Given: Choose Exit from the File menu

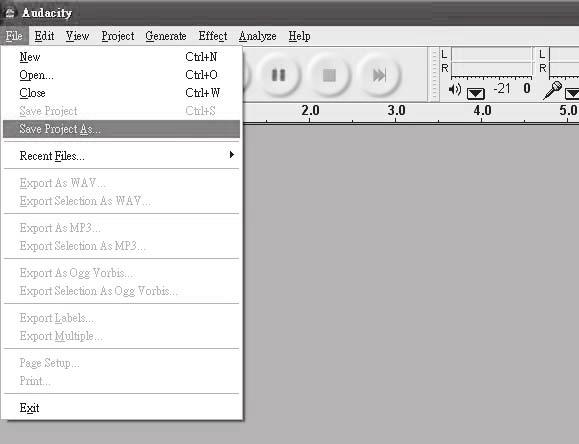Looking at the screenshot, I should pos(121,408).
